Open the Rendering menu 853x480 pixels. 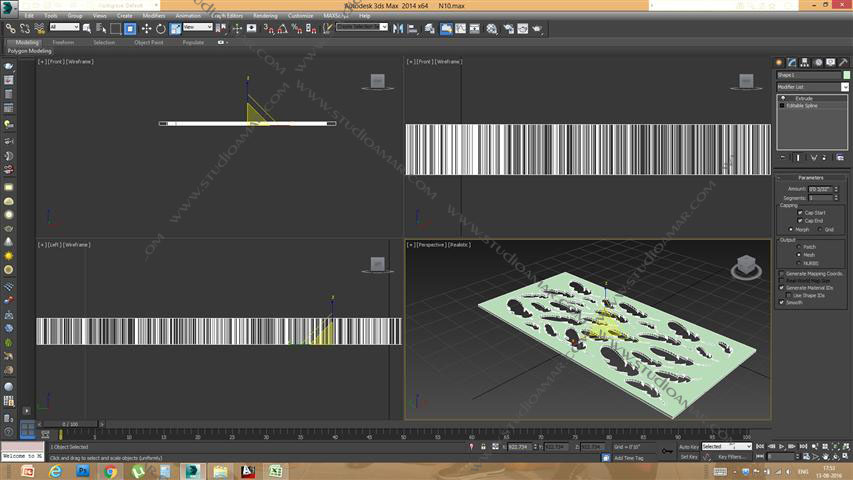265,16
